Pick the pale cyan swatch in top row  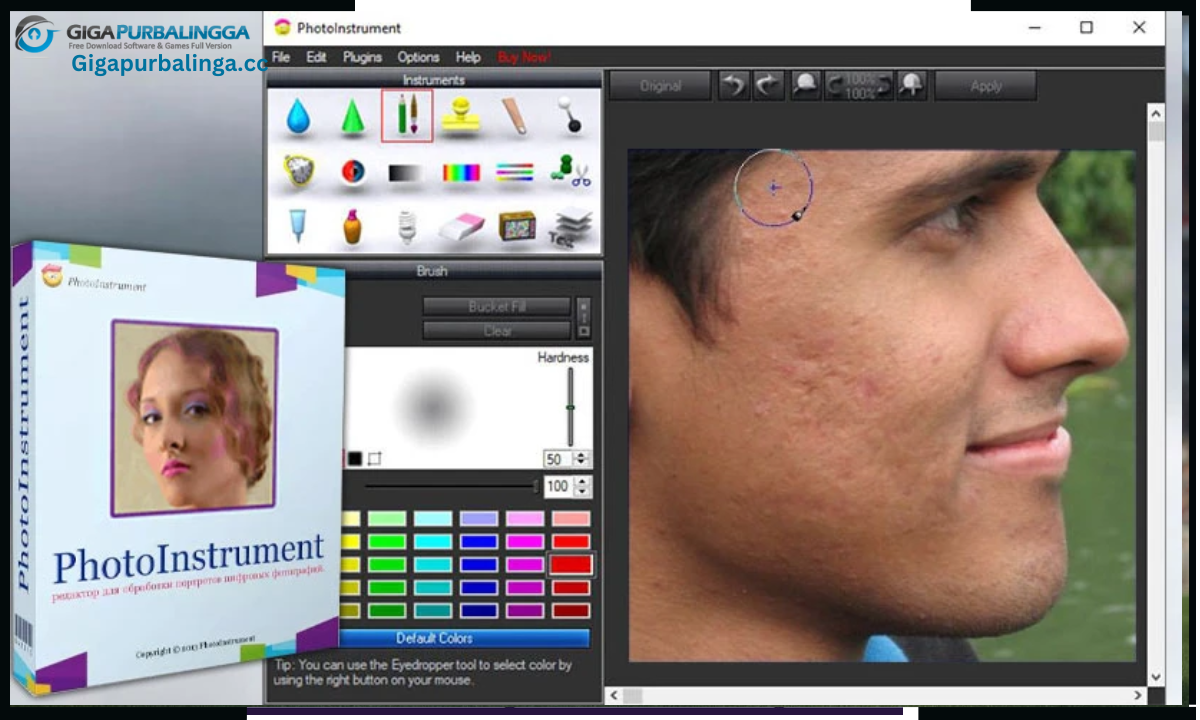[x=433, y=518]
